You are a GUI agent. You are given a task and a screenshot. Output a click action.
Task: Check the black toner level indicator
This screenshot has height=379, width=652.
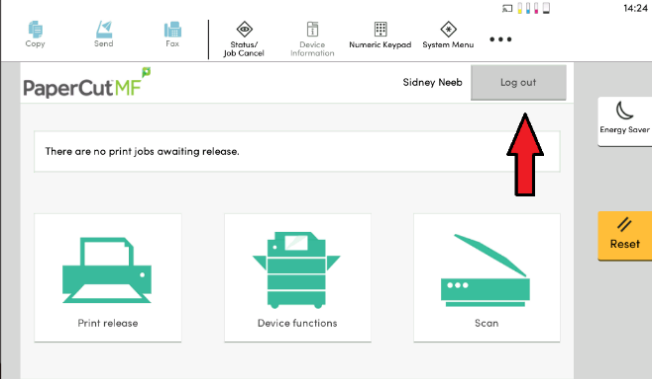point(546,8)
